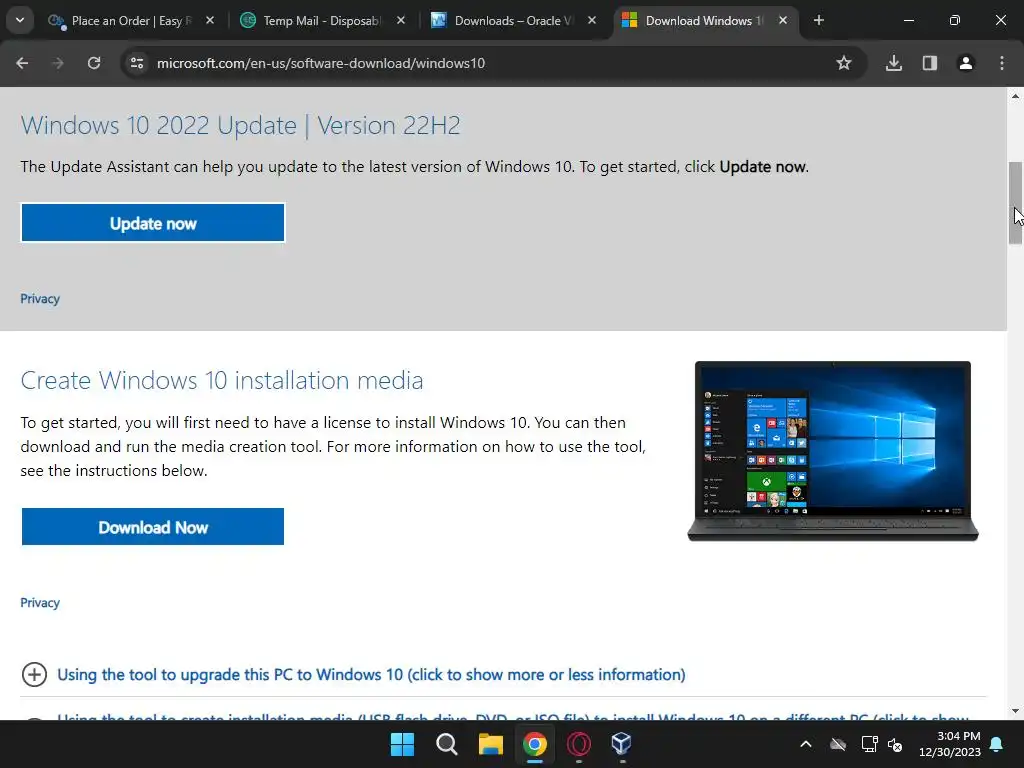This screenshot has height=768, width=1024.
Task: Click the browser forward arrow
Action: click(x=58, y=63)
